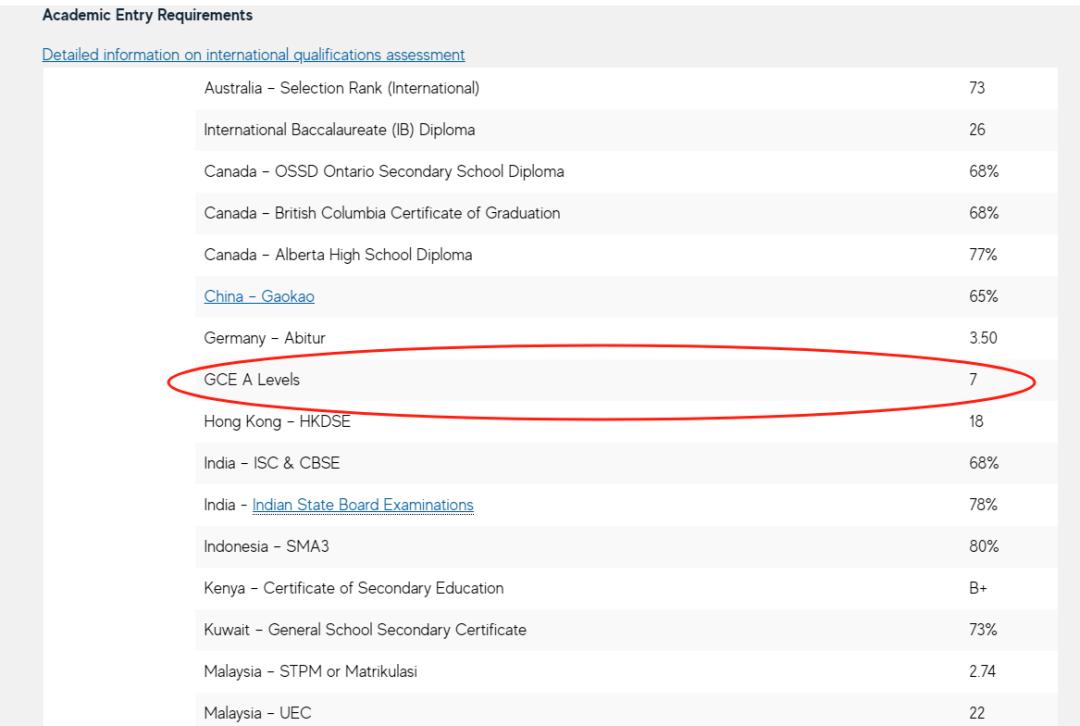Click the Kuwait General School Secondary Certificate row
Image resolution: width=1080 pixels, height=726 pixels.
(365, 630)
